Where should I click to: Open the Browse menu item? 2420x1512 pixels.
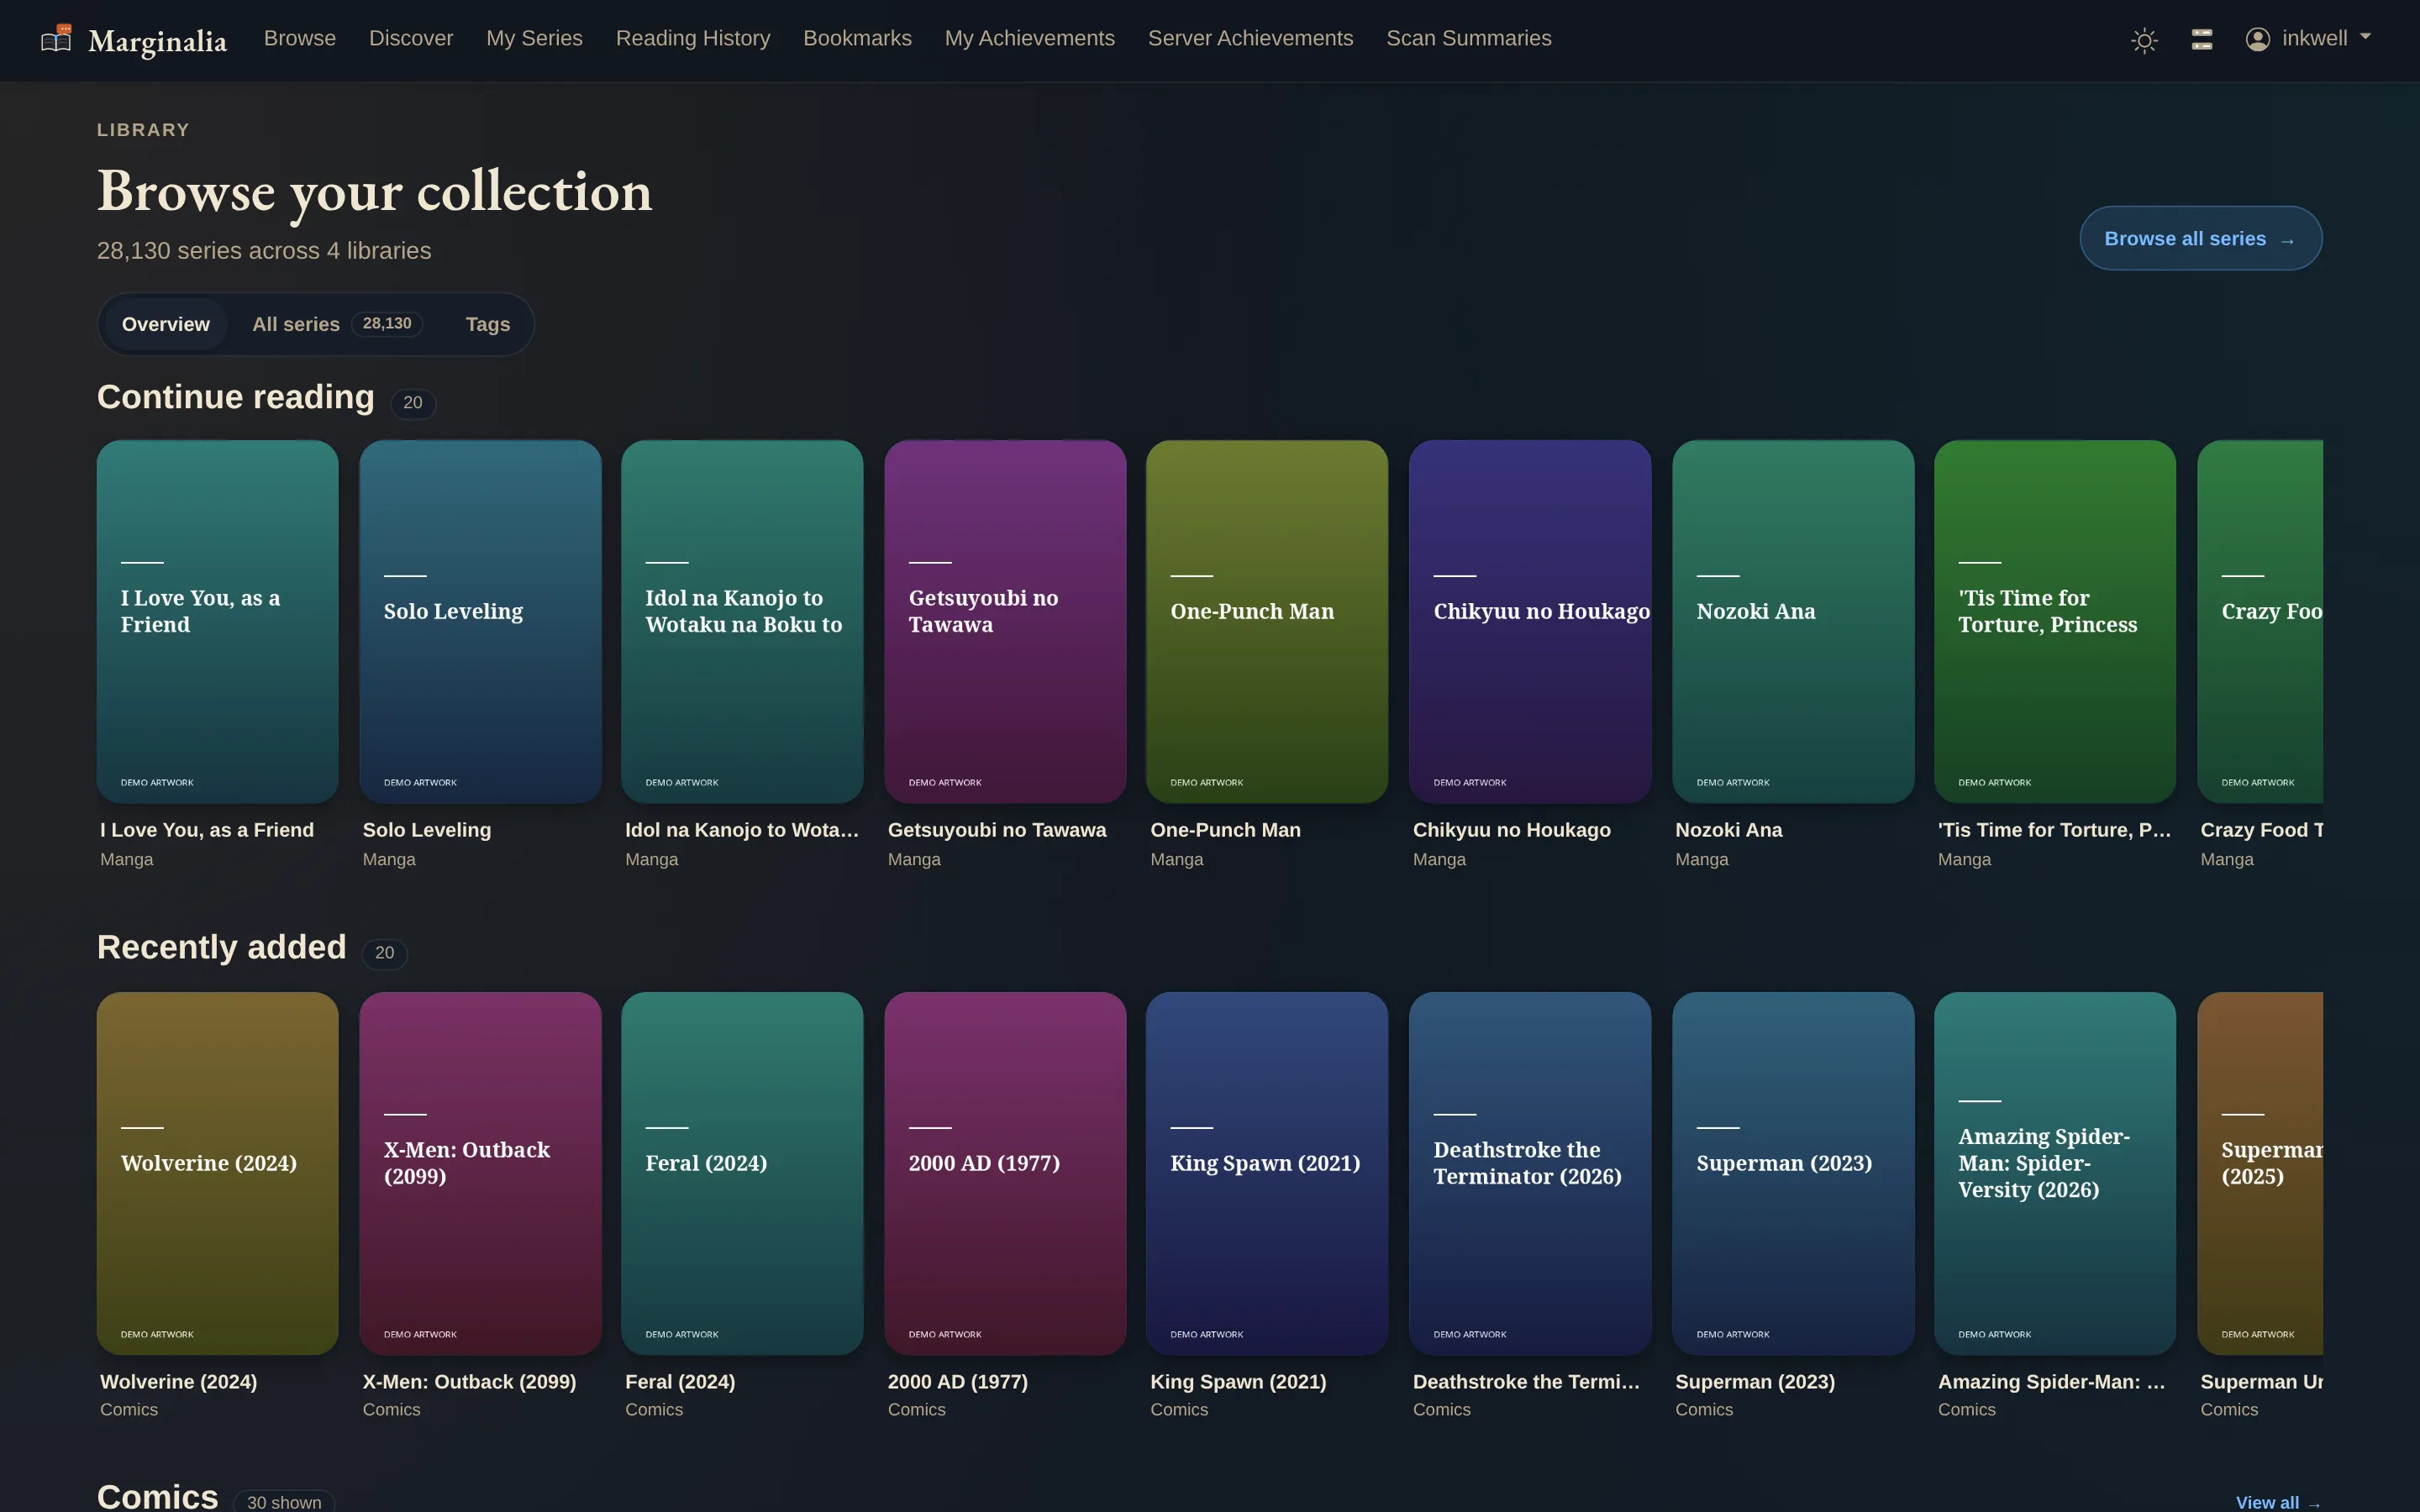[300, 38]
